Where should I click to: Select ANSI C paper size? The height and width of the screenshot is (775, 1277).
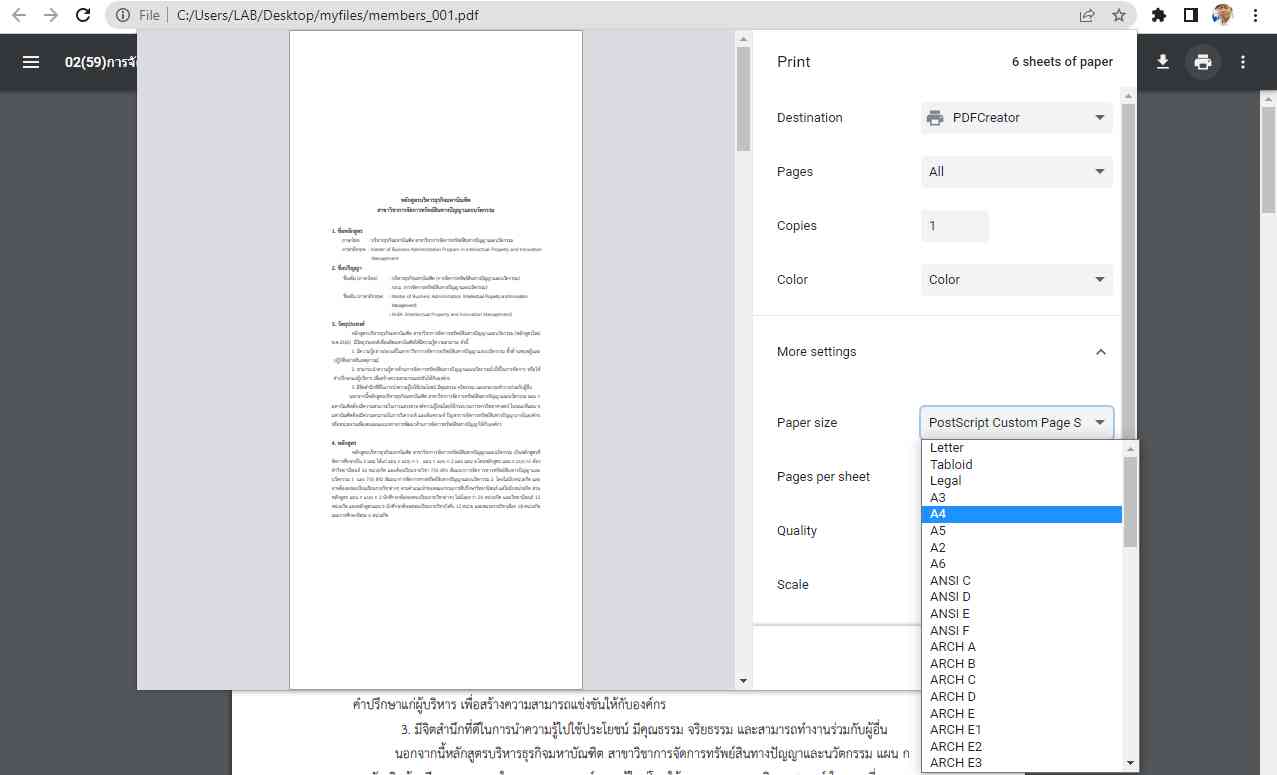click(1020, 581)
